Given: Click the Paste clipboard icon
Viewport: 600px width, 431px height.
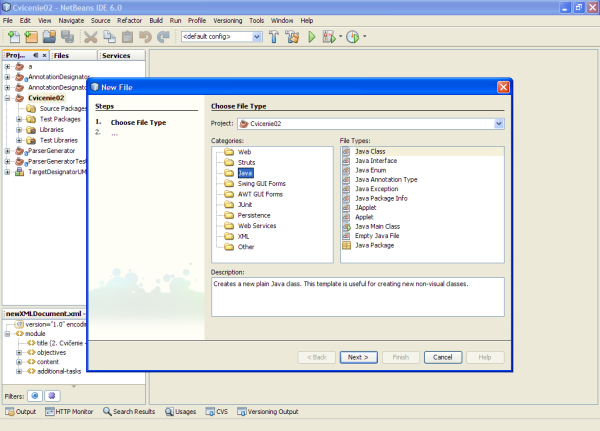Looking at the screenshot, I should 127,37.
